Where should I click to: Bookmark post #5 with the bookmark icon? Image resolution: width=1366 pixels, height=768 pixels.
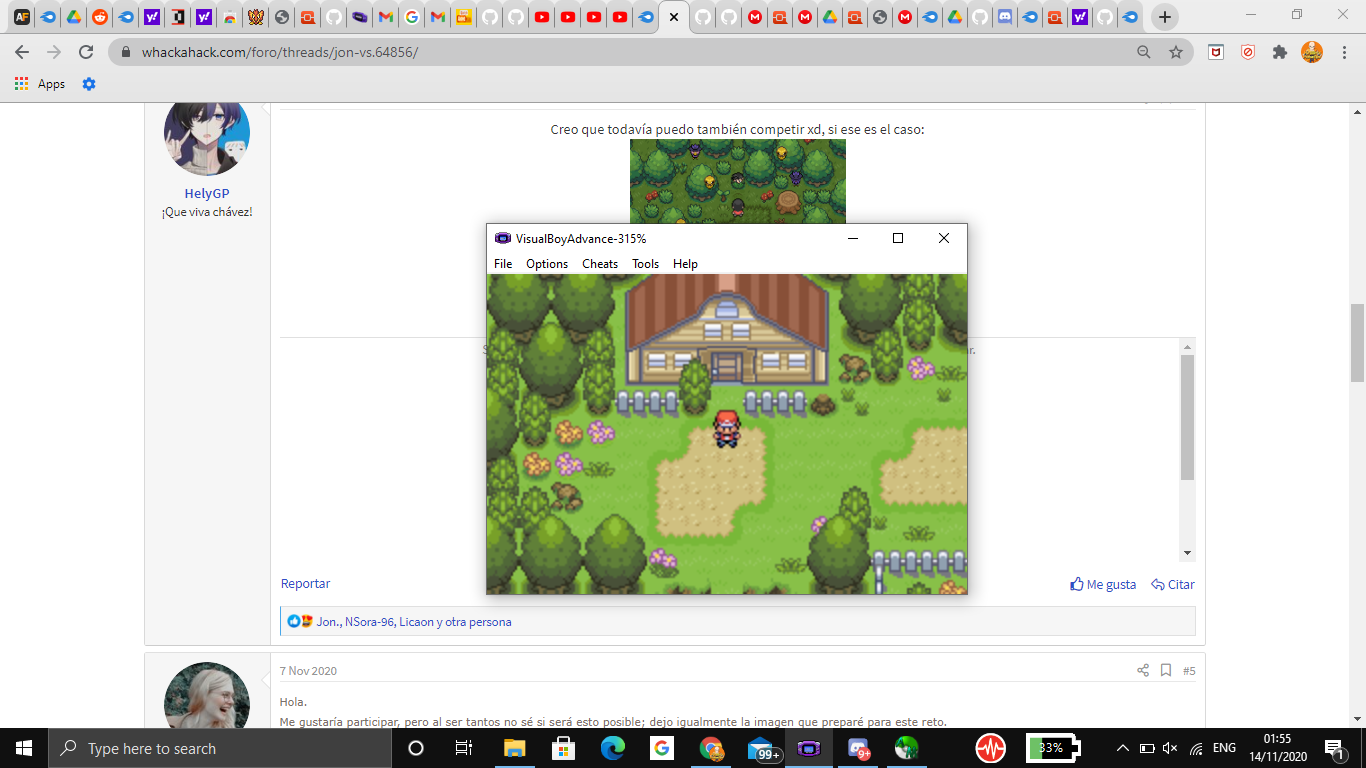[1166, 671]
